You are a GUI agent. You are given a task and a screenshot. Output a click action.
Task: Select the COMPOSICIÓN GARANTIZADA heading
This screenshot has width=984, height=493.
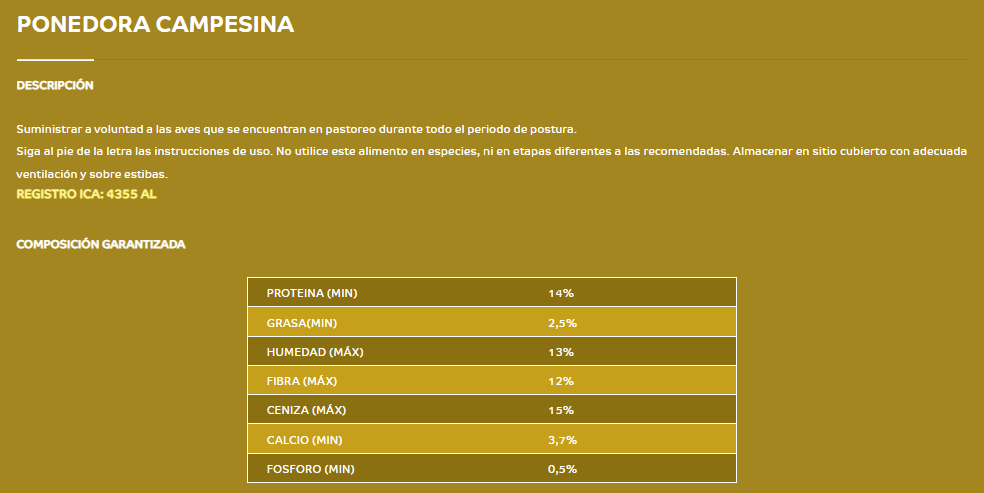(x=100, y=244)
